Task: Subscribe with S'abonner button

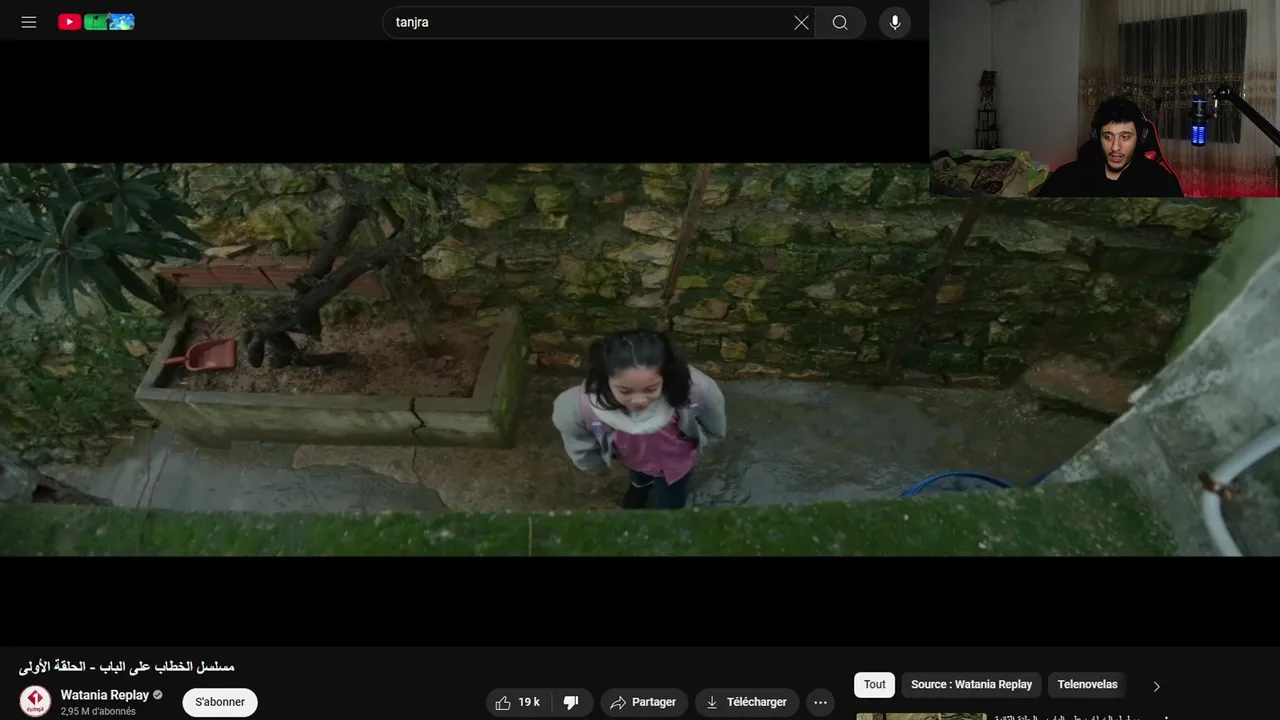Action: [x=220, y=702]
